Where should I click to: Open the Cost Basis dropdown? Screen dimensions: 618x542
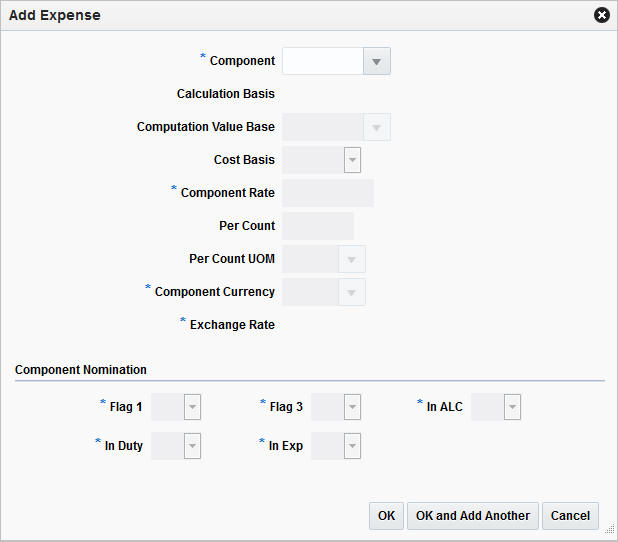tap(351, 160)
